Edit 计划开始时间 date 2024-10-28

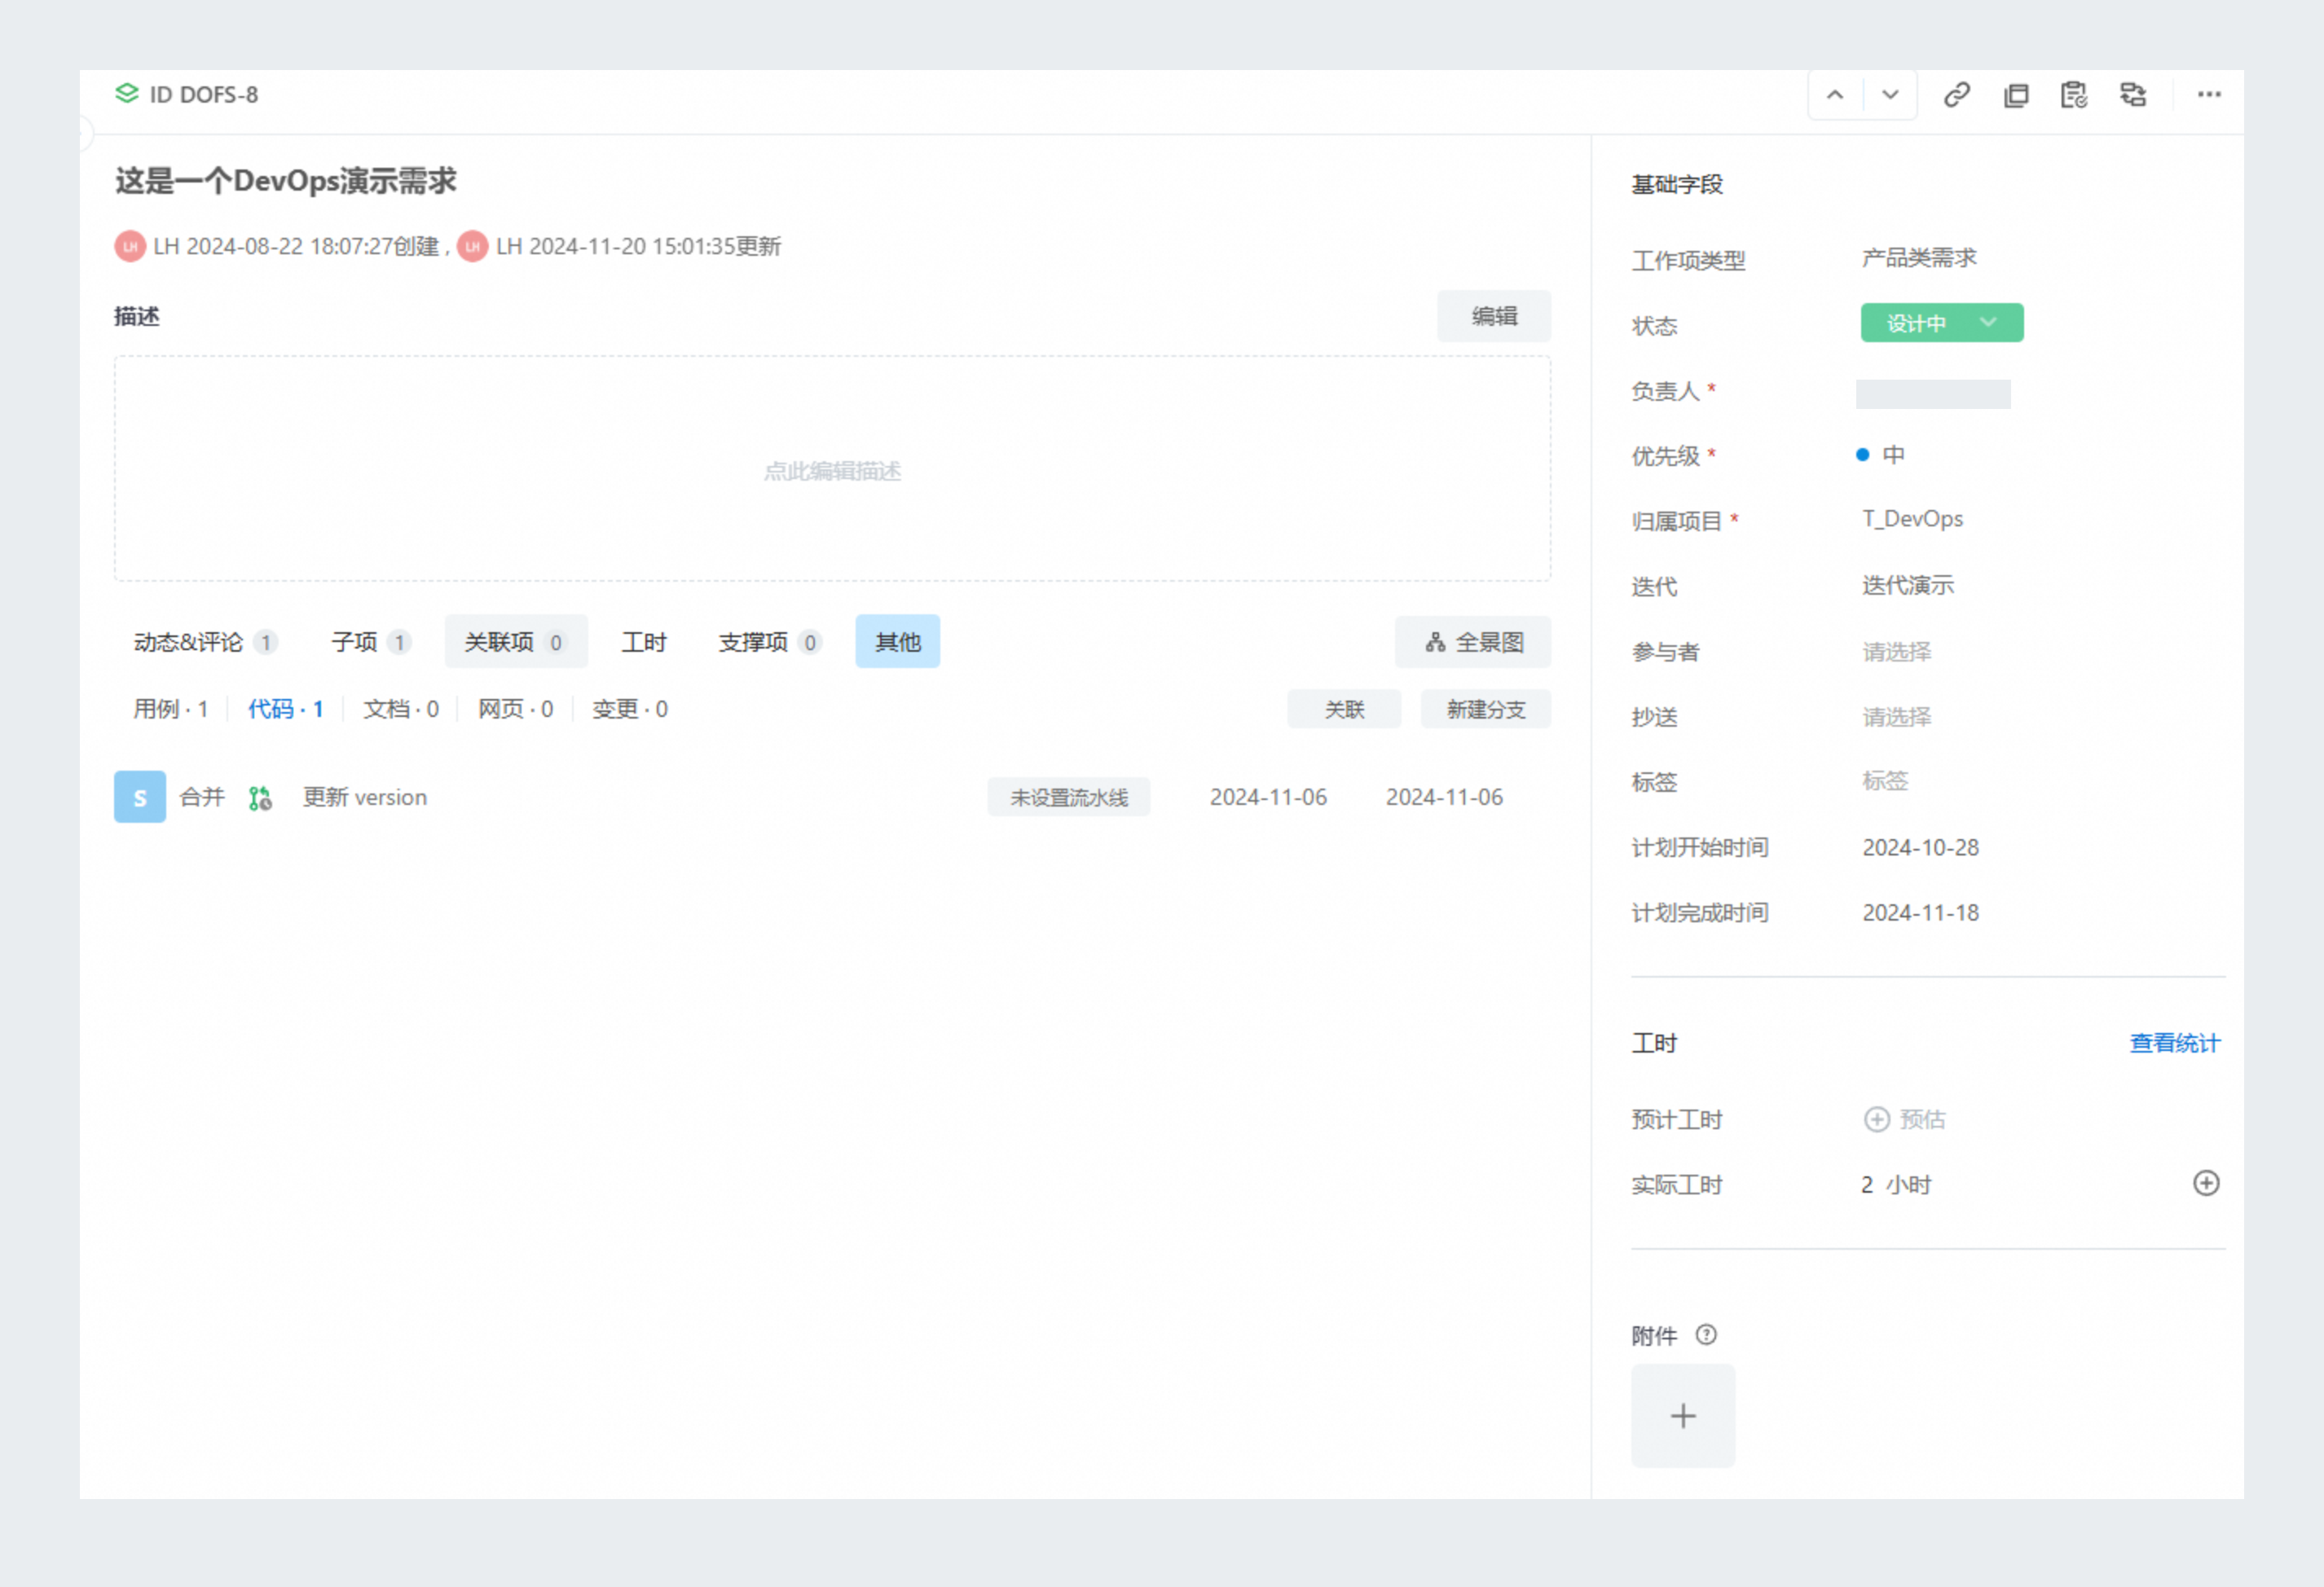coord(1920,848)
